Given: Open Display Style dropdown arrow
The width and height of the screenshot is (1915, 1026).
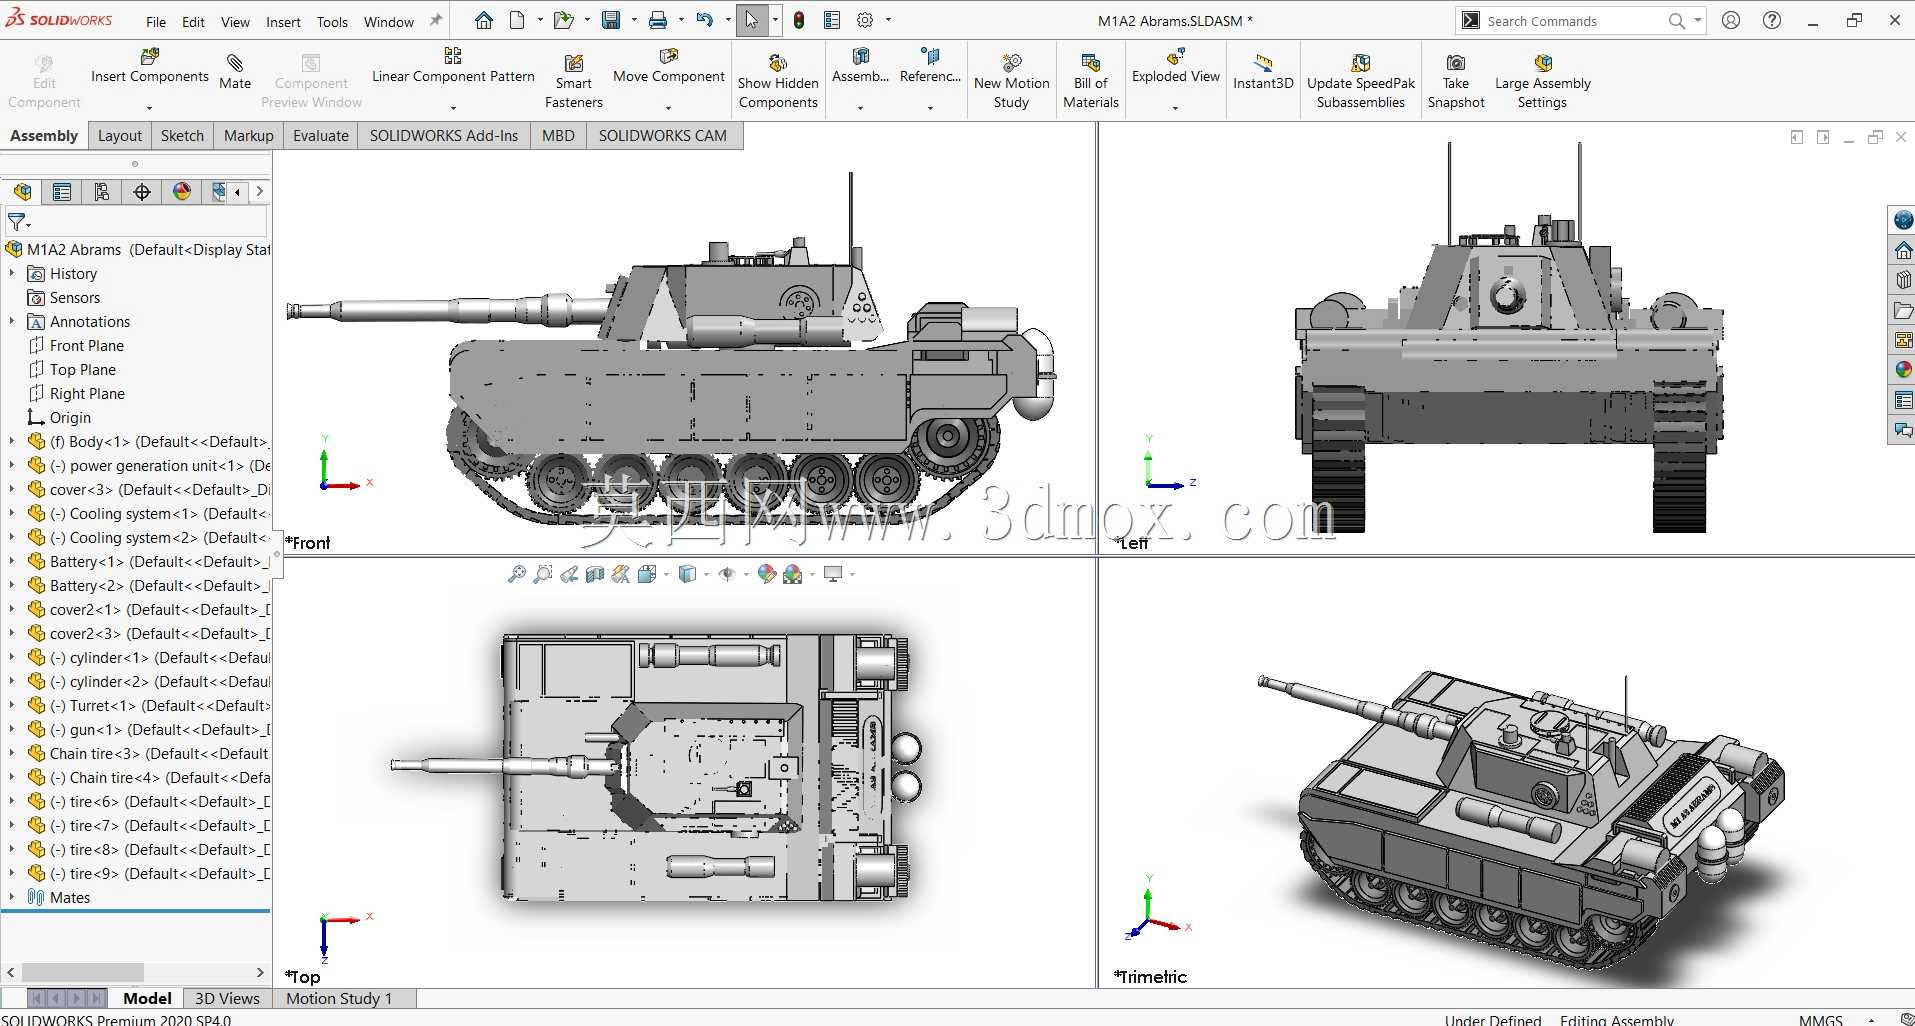Looking at the screenshot, I should coord(706,574).
